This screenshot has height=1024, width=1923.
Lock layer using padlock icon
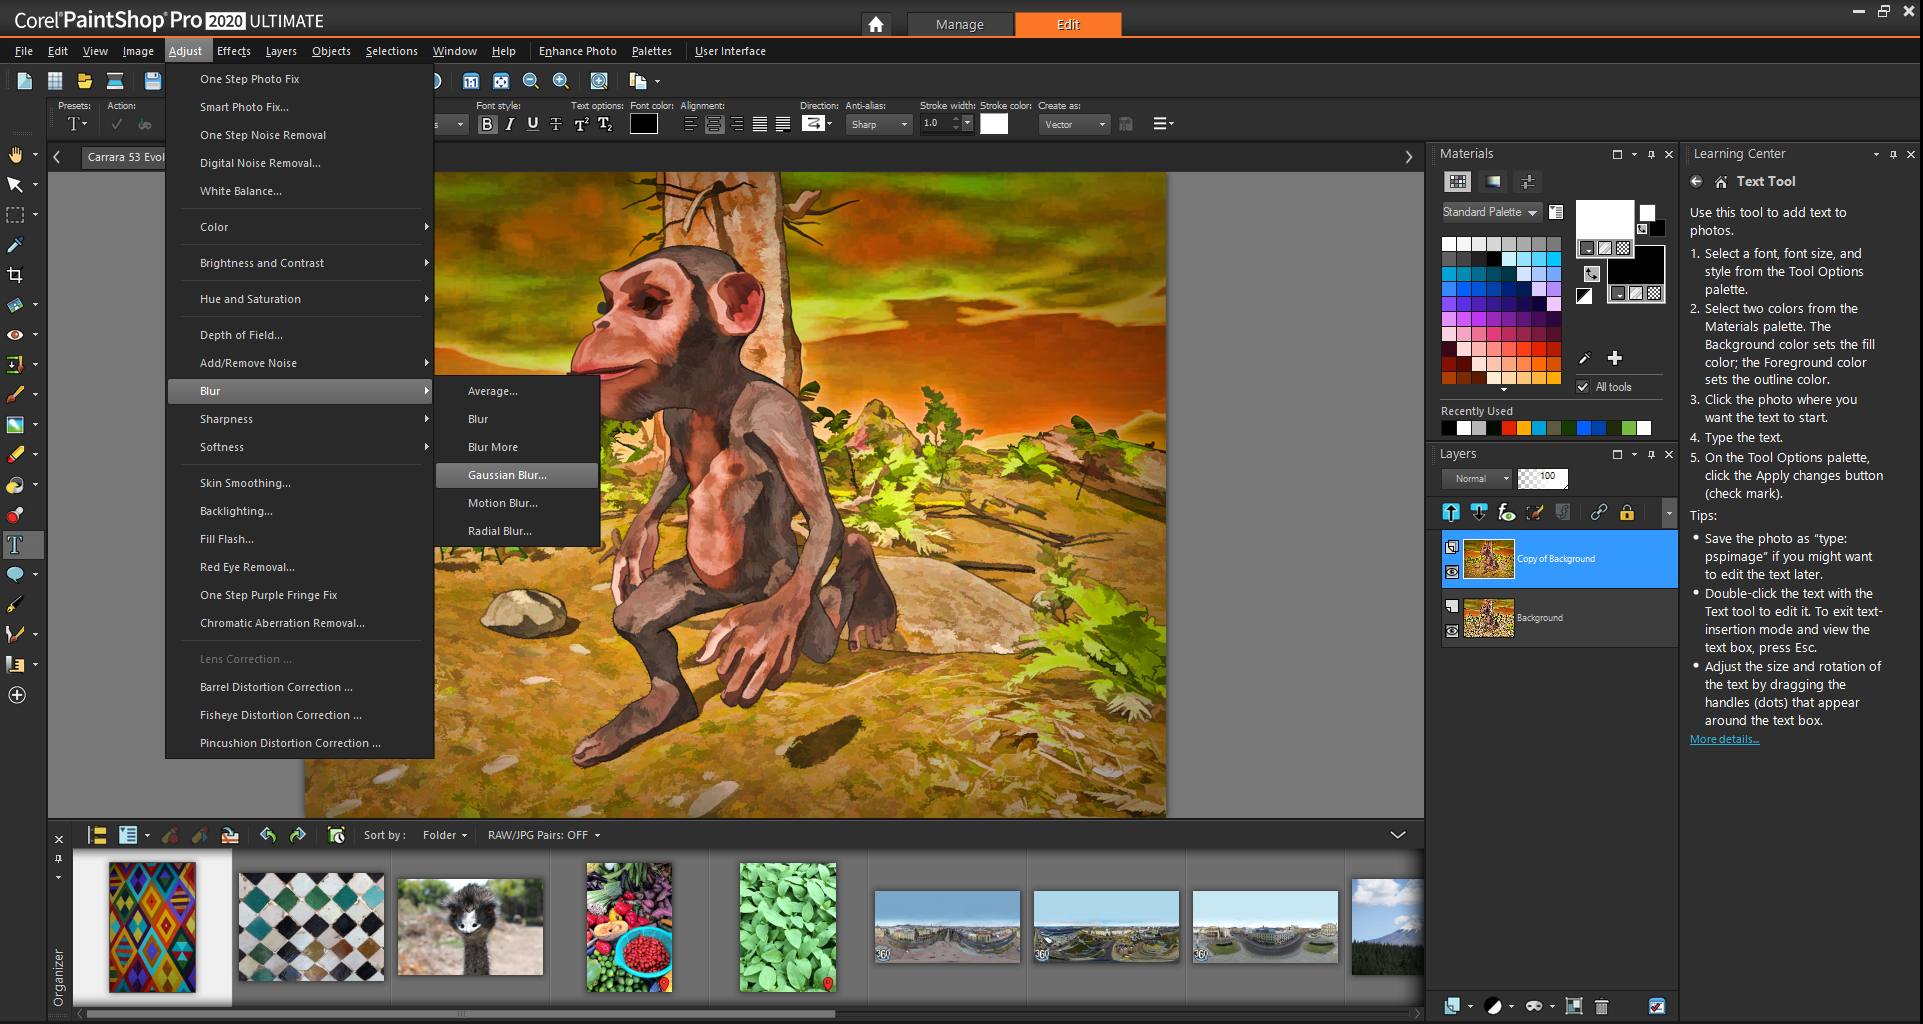(1627, 513)
